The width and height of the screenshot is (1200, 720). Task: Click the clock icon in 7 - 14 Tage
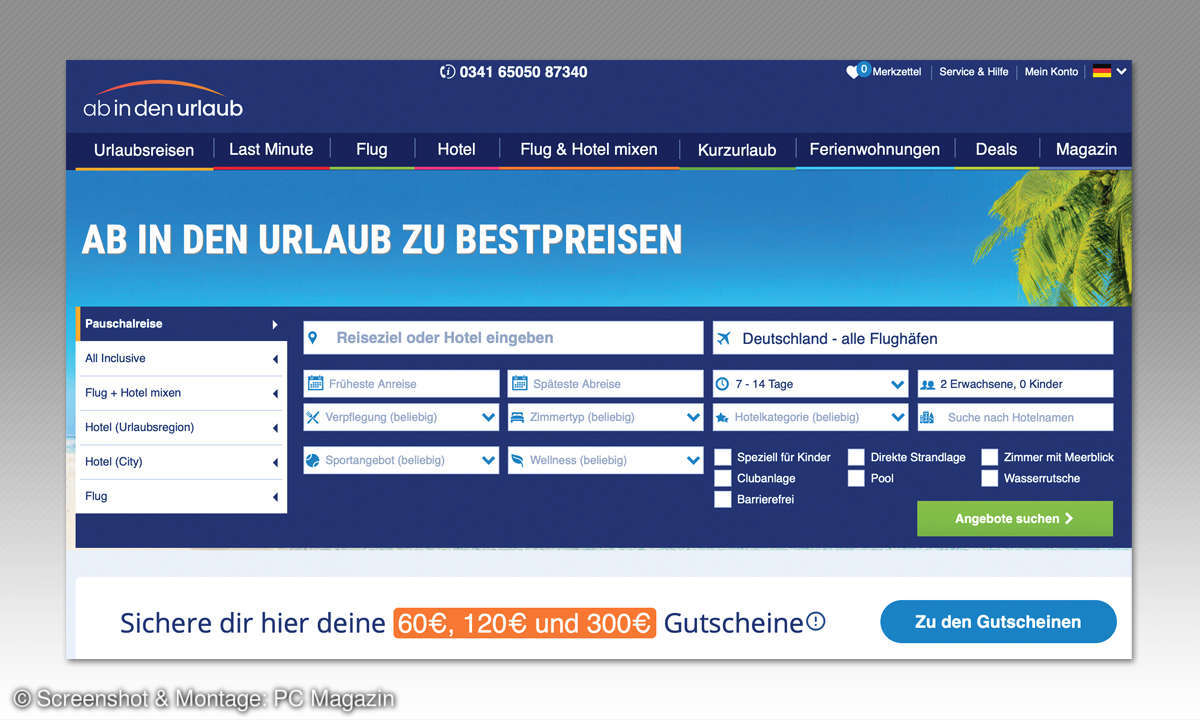(x=723, y=384)
